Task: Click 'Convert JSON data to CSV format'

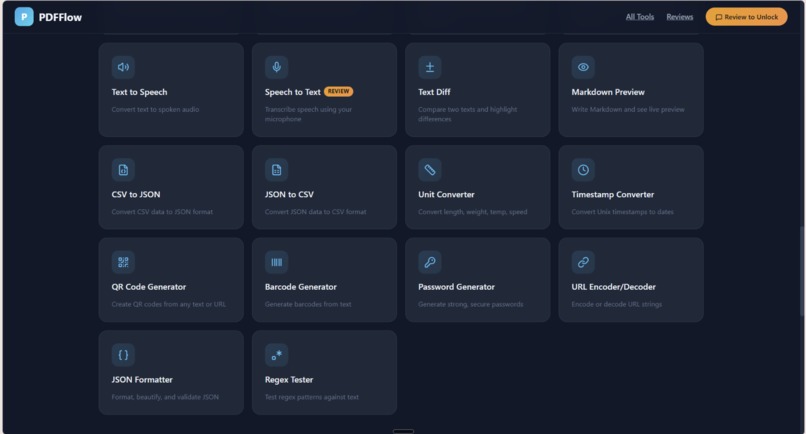Action: (316, 212)
